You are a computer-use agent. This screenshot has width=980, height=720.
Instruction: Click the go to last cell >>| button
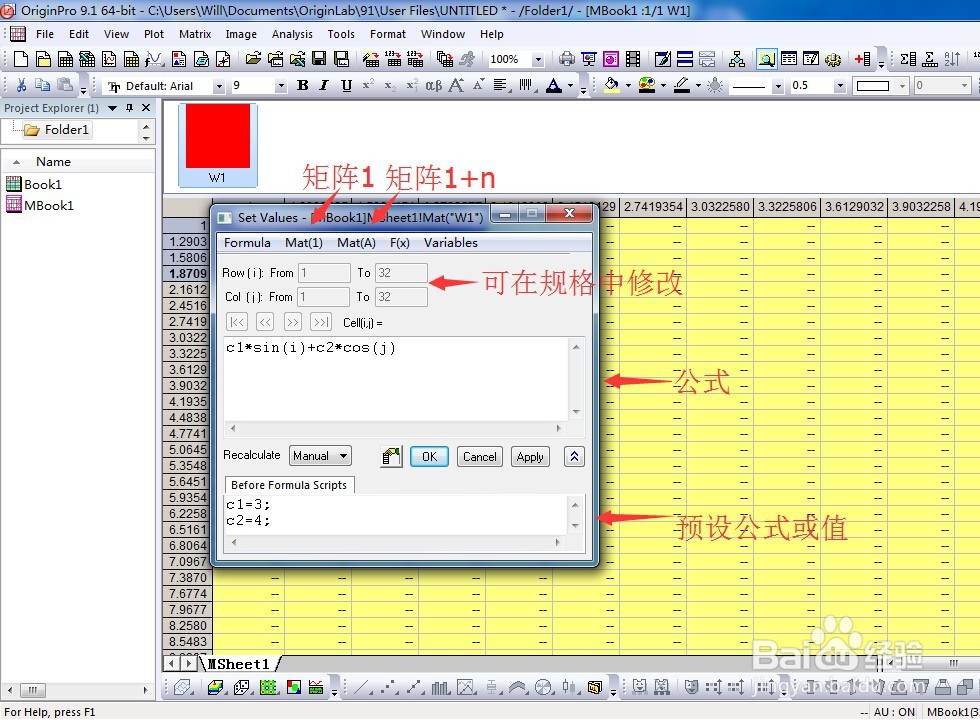point(321,322)
